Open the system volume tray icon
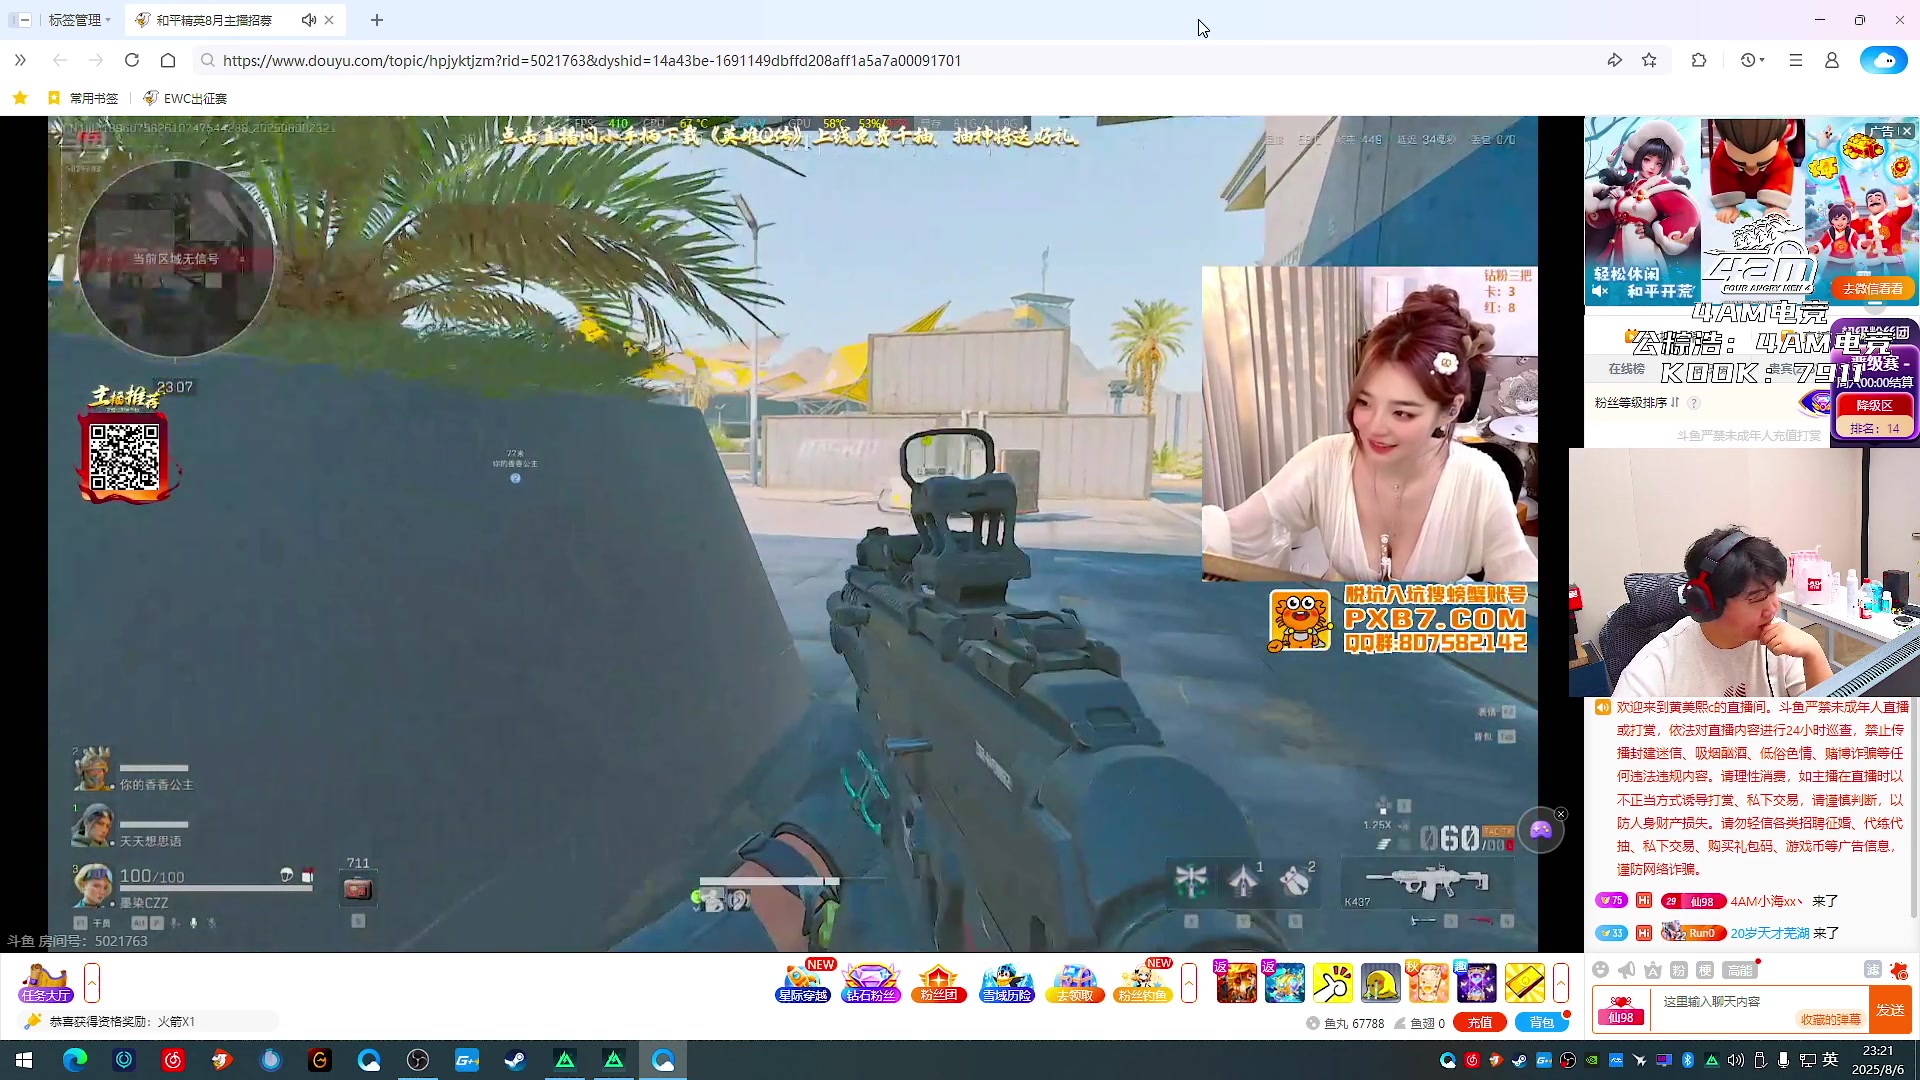Screen dimensions: 1920x1080 coord(1735,1060)
